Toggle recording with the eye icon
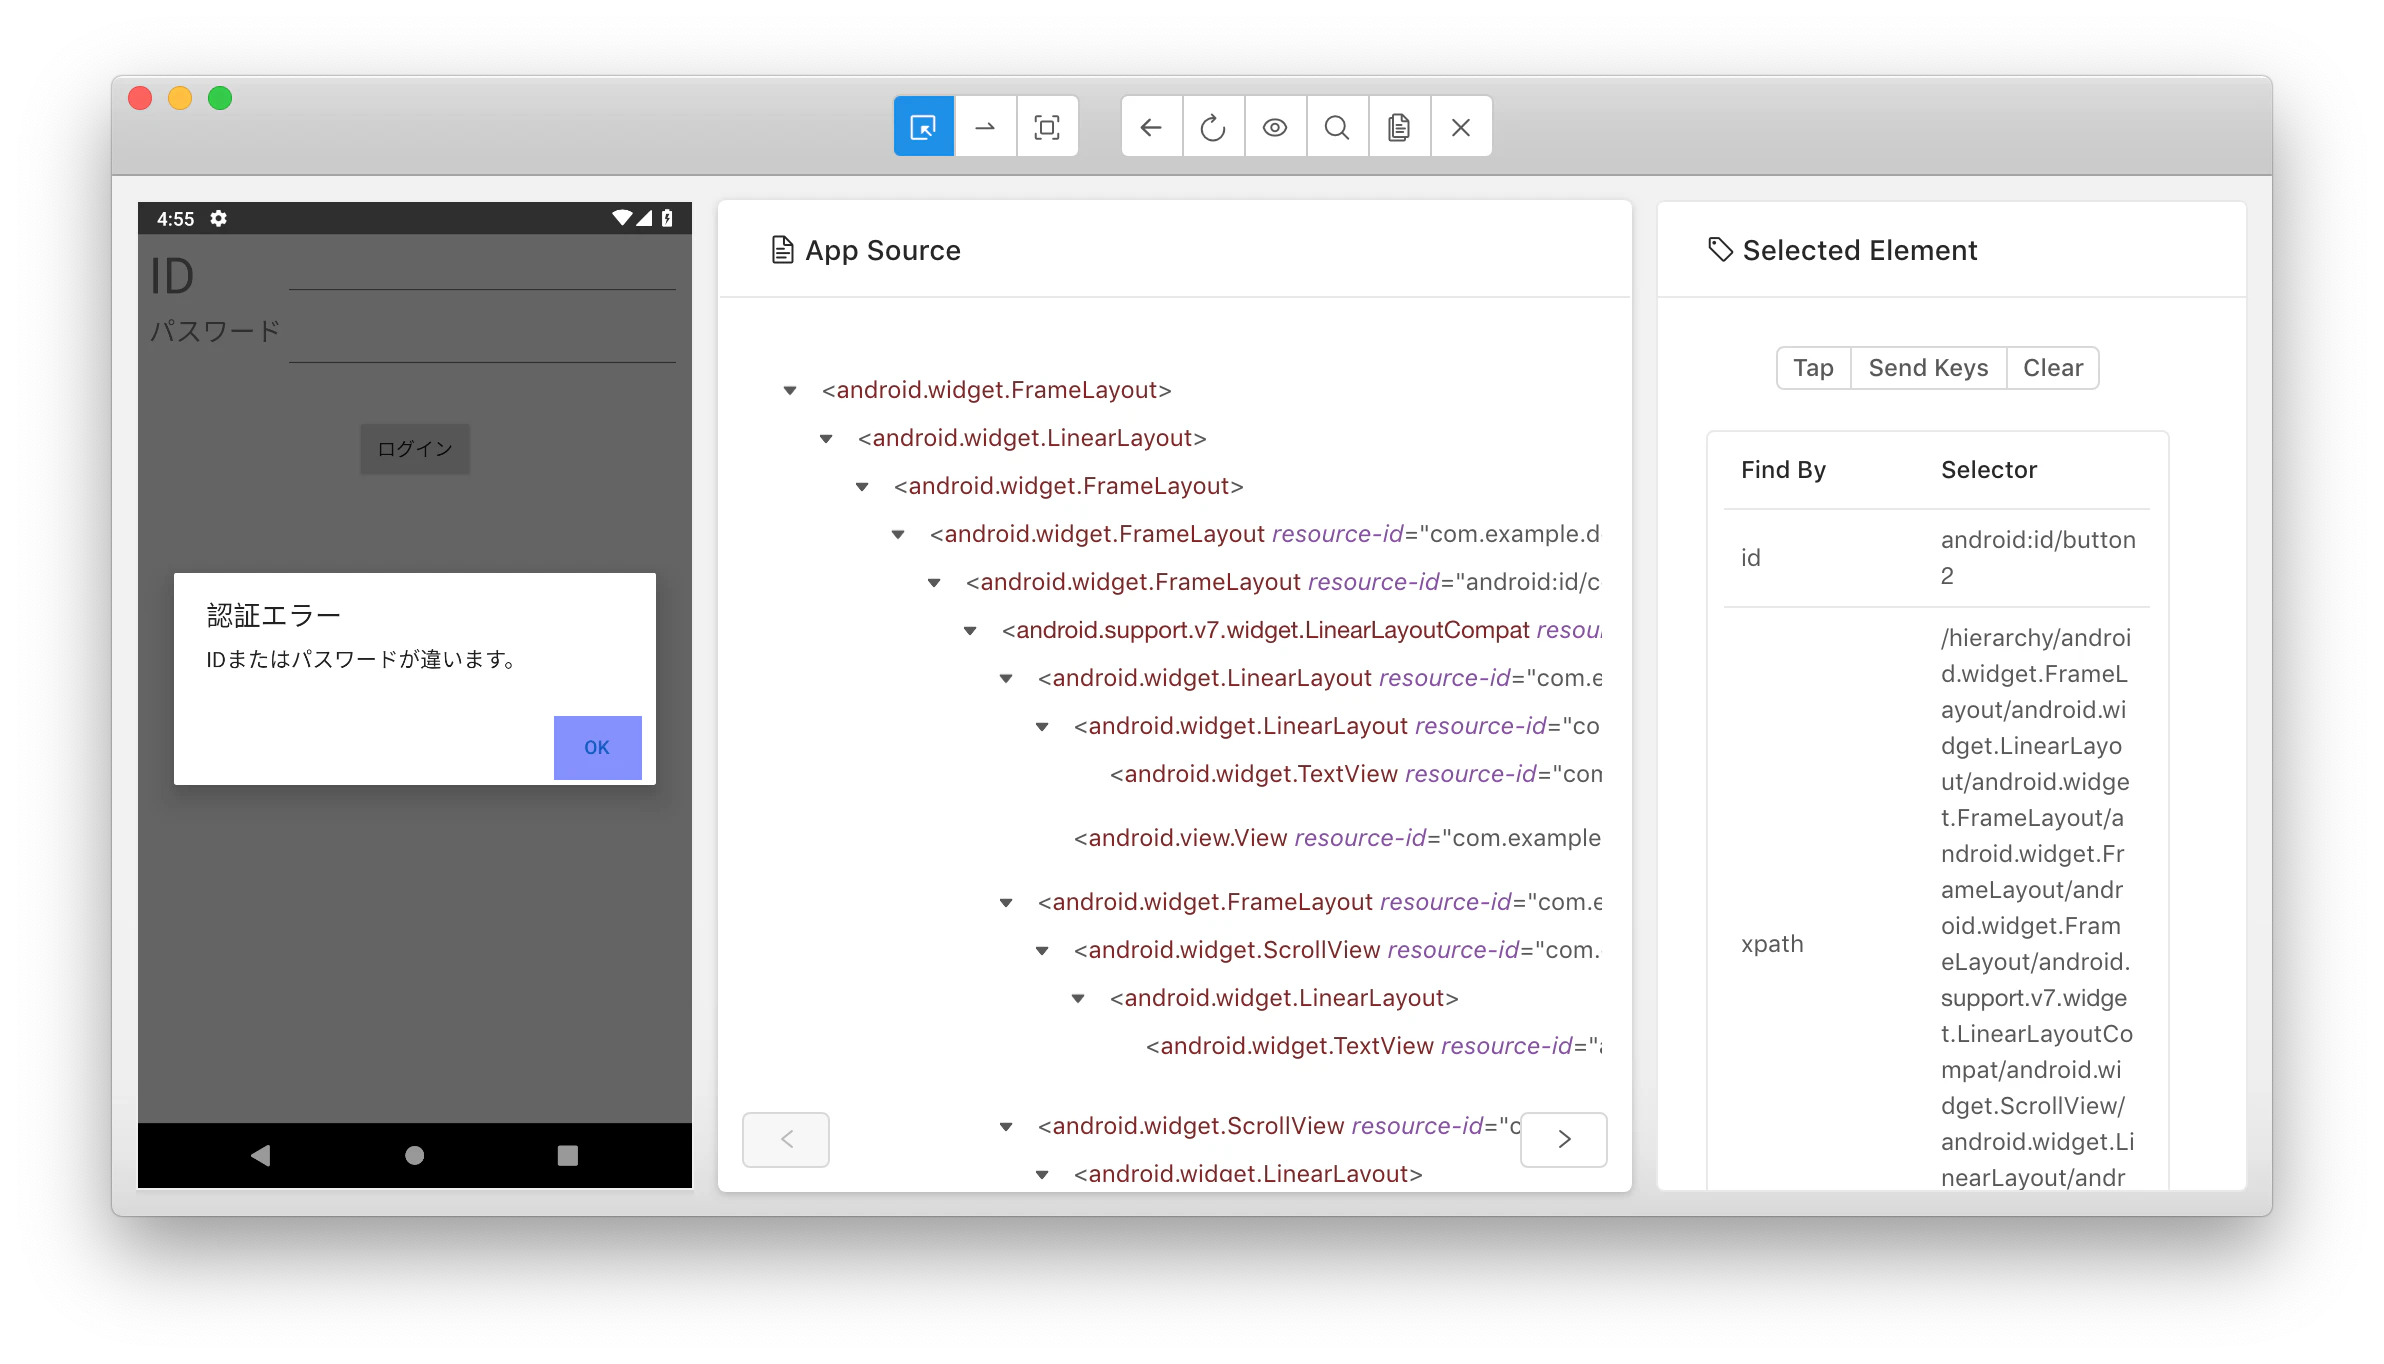Screen dimensions: 2384x1364 [x=1275, y=127]
